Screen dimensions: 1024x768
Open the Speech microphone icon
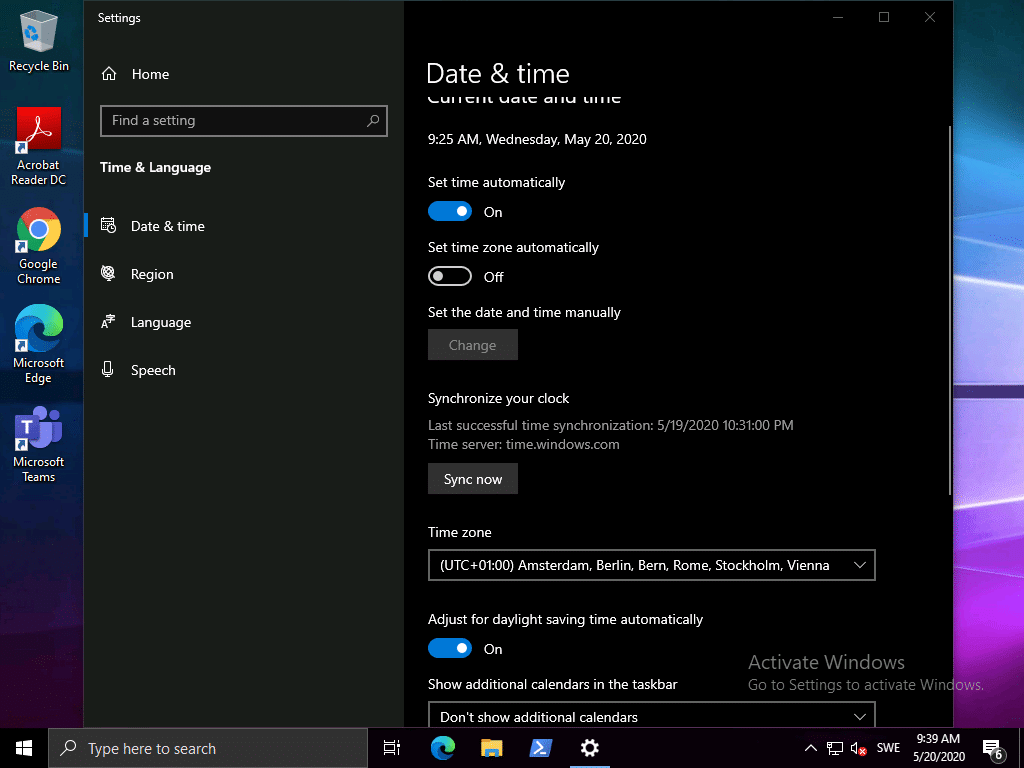(109, 370)
